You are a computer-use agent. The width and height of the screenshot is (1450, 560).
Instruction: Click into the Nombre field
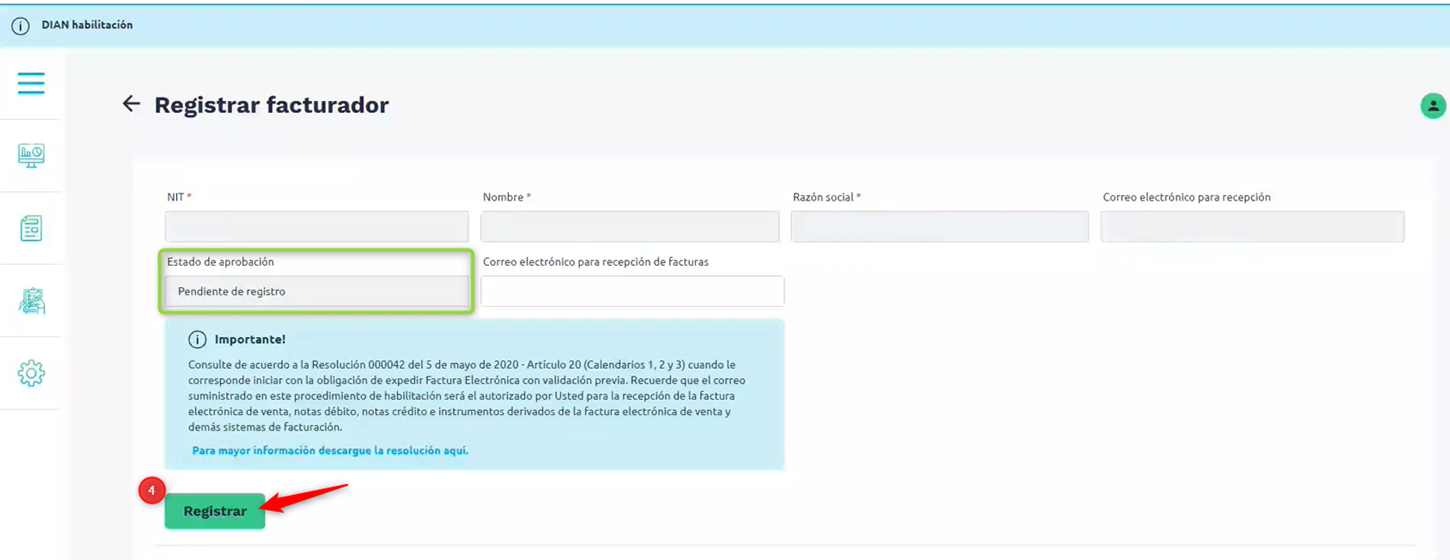coord(629,226)
